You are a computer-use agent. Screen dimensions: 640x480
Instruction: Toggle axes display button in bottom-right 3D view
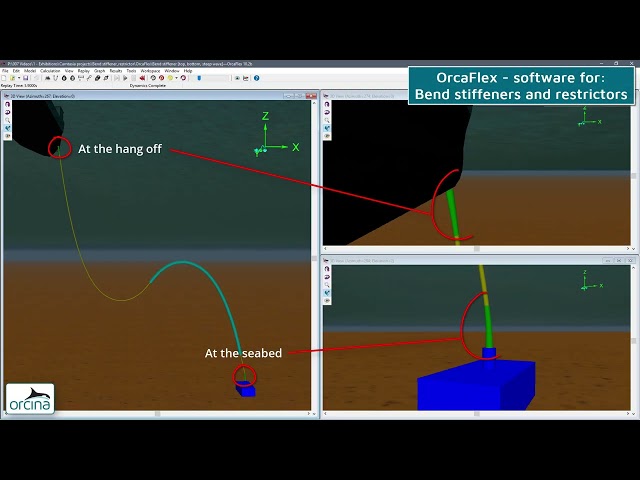pyautogui.click(x=327, y=293)
